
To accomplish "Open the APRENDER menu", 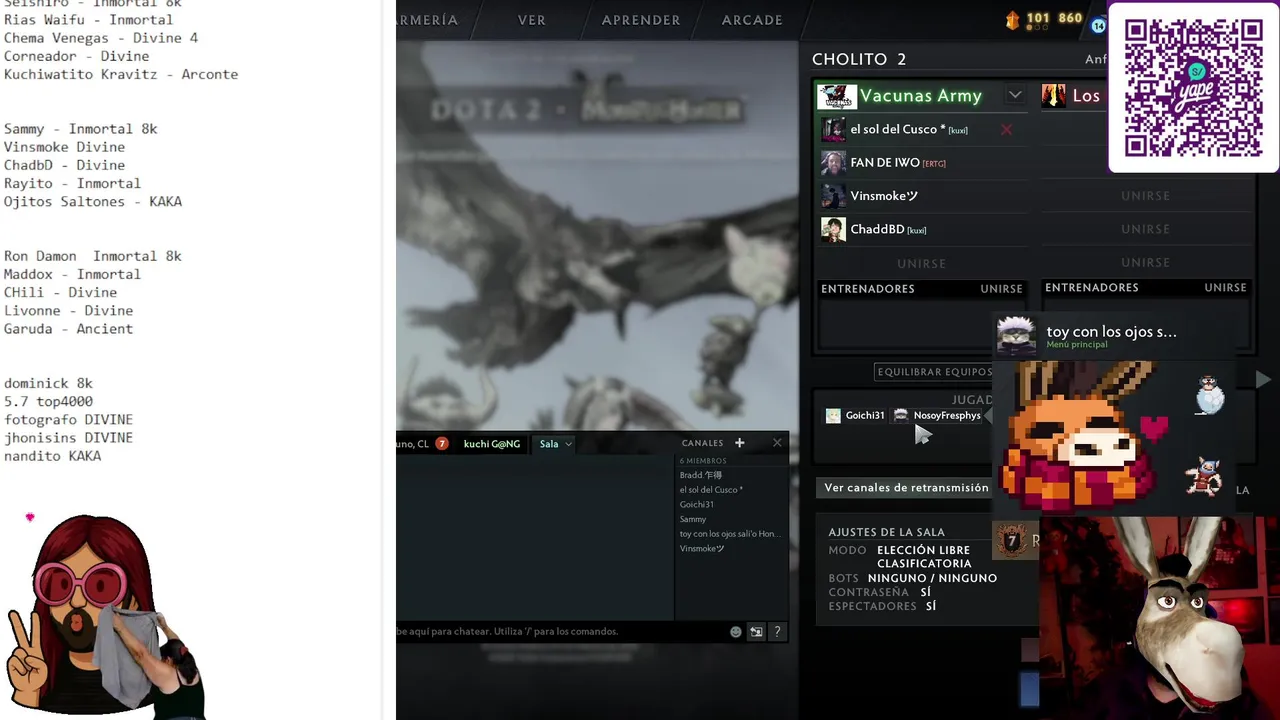I will [x=641, y=20].
